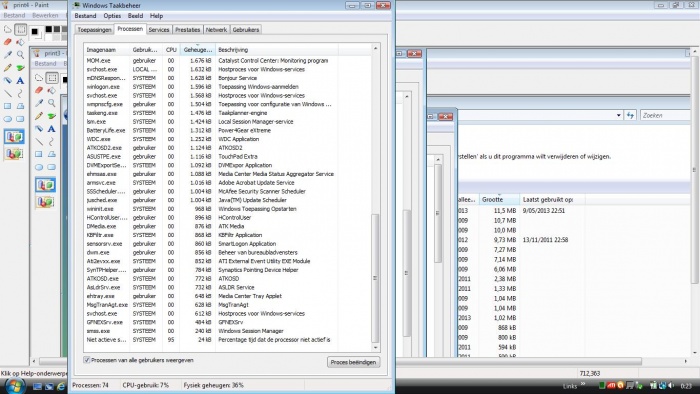Image resolution: width=700 pixels, height=394 pixels.
Task: Select the Ellipse tool in print4 Paint
Action: pyautogui.click(x=8, y=119)
